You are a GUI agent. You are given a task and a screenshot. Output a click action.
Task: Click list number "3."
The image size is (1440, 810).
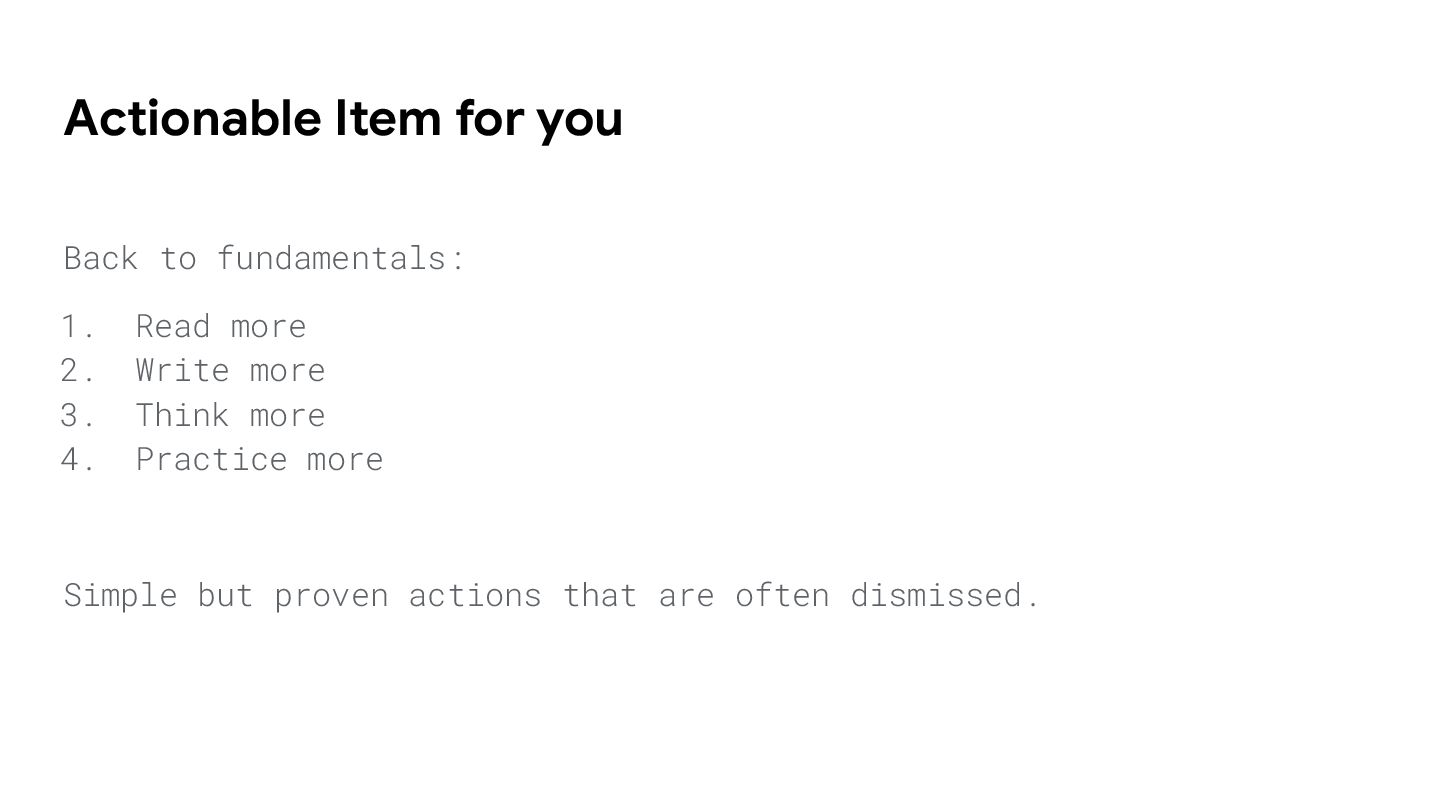pyautogui.click(x=78, y=415)
